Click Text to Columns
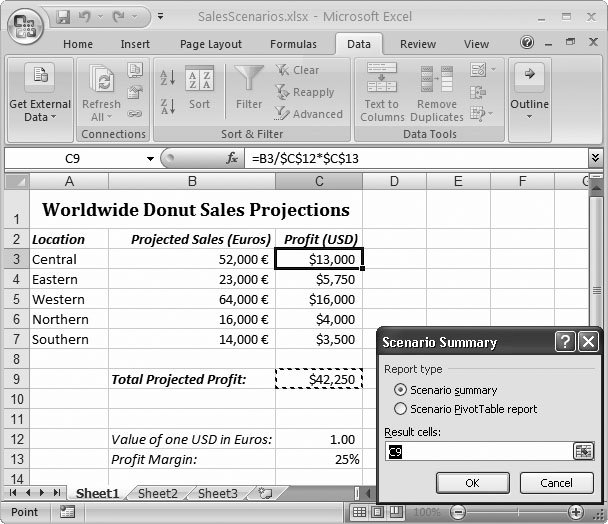This screenshot has width=608, height=524. (x=382, y=92)
